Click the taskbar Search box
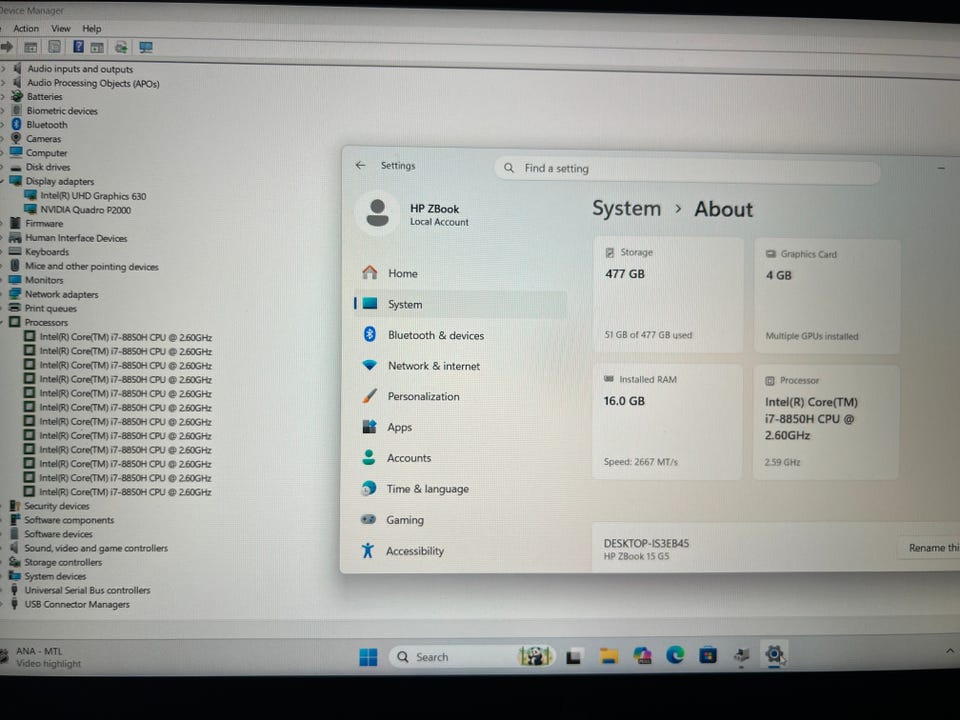 point(473,657)
